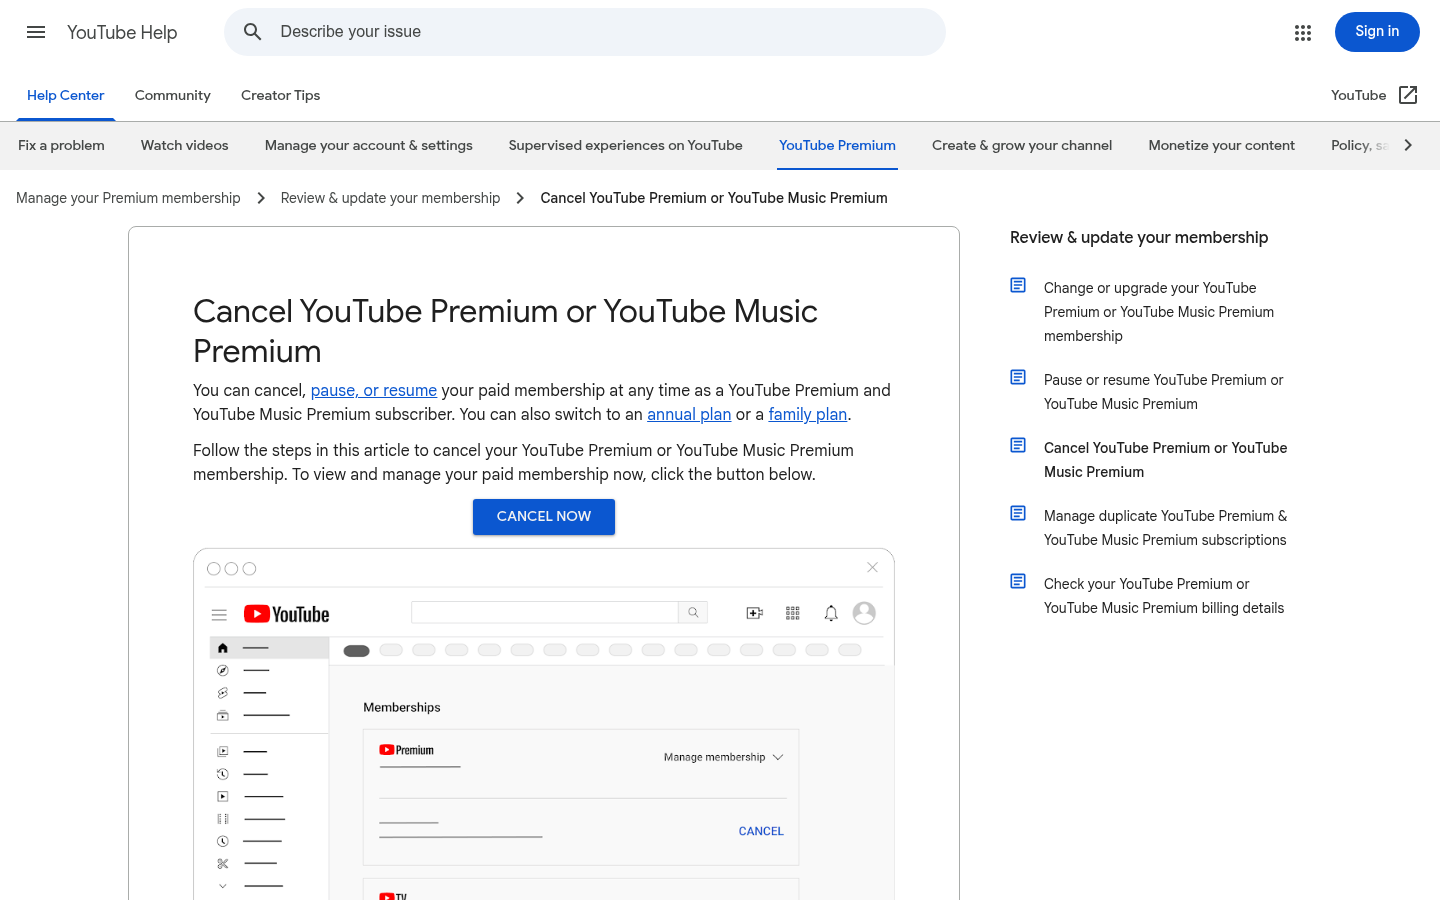Open Manage your account & settings topic
The width and height of the screenshot is (1440, 900).
click(369, 146)
